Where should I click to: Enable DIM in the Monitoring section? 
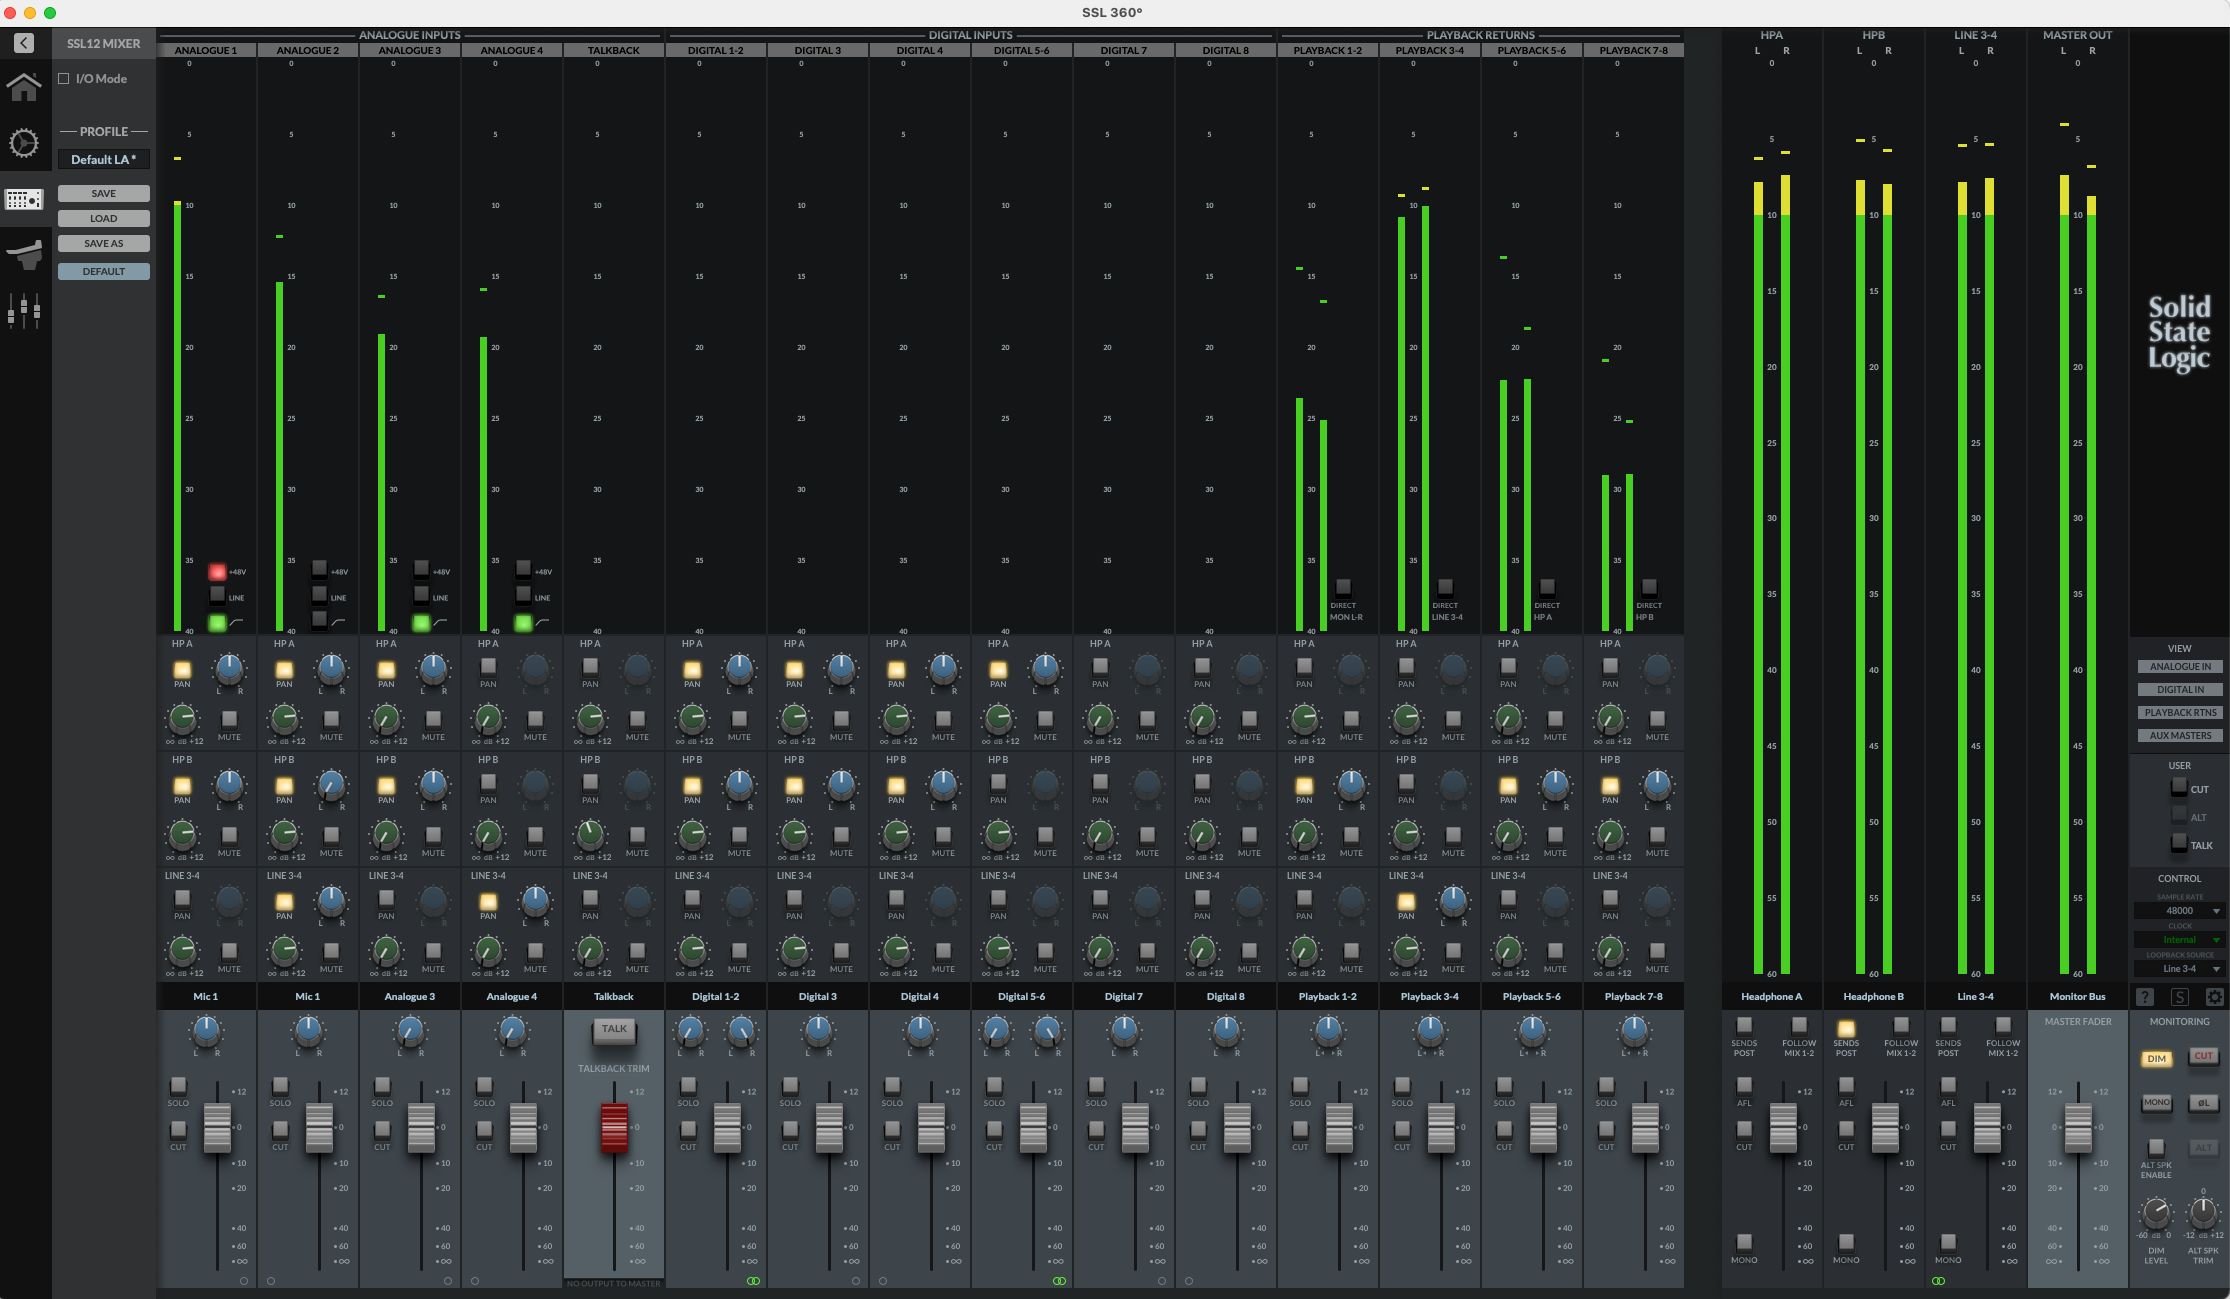pos(2156,1057)
